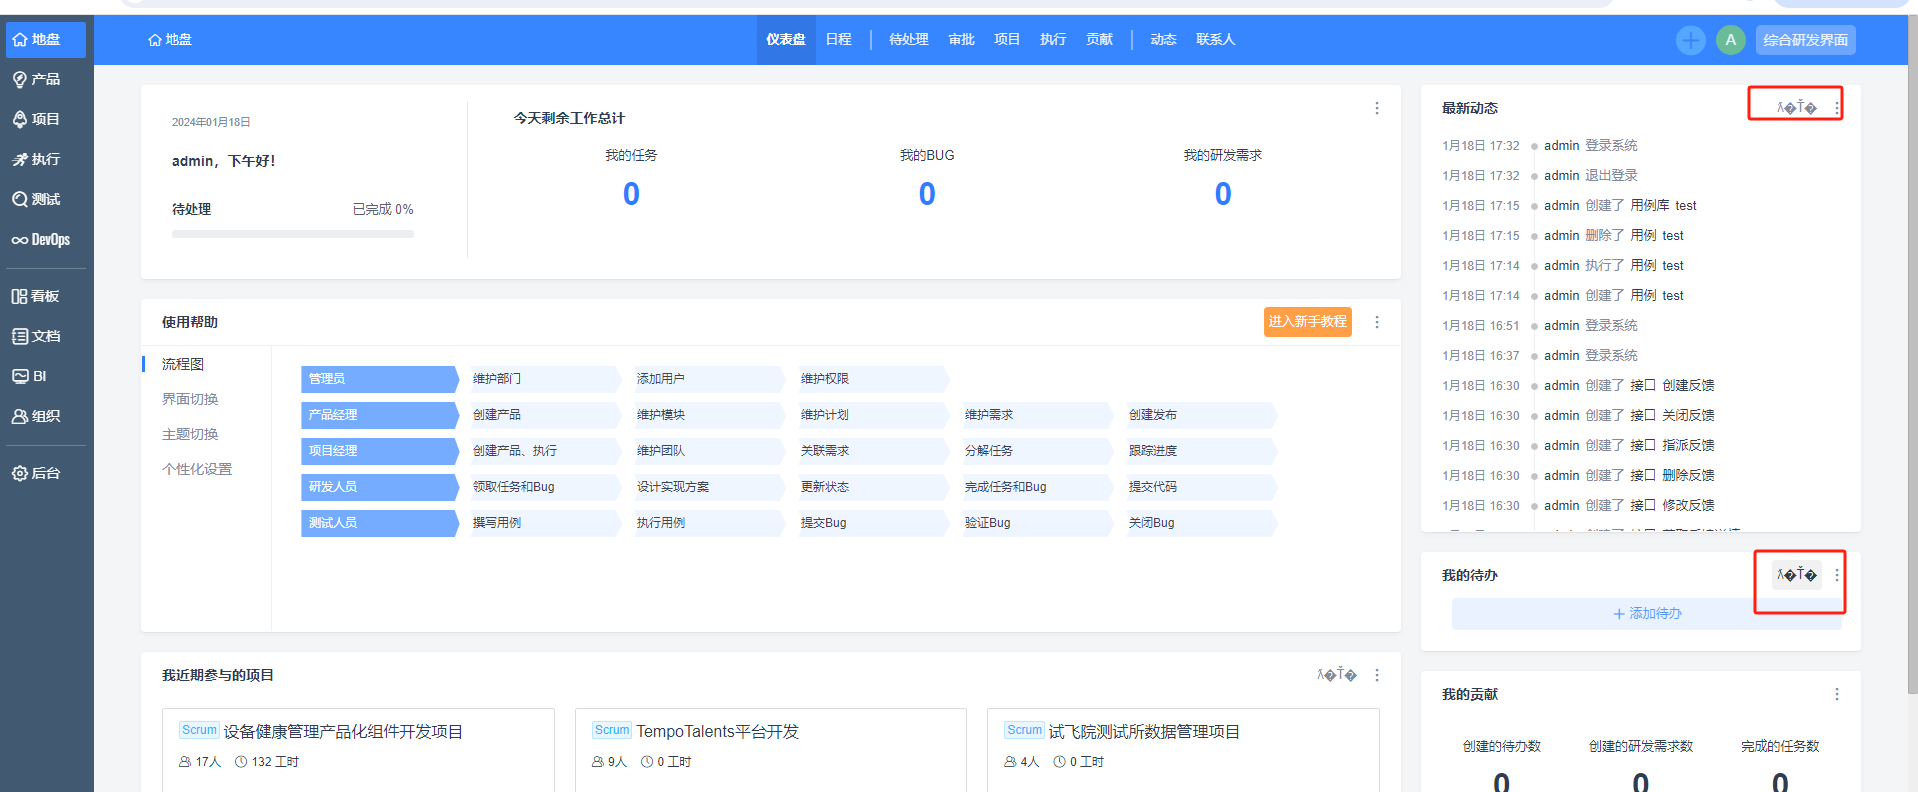The height and width of the screenshot is (792, 1918).
Task: Open the TempoTalents平台开发 project card
Action: click(717, 732)
